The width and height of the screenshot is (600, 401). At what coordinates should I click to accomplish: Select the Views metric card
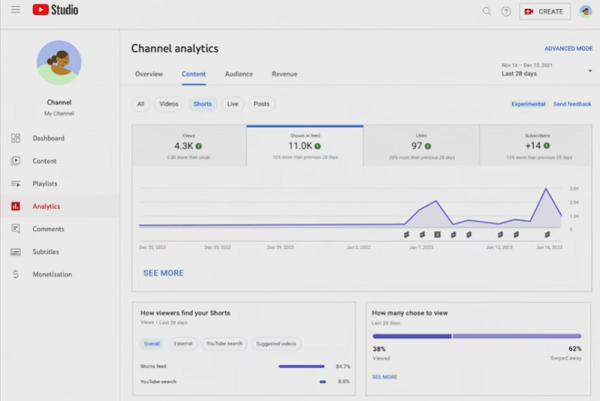point(189,146)
